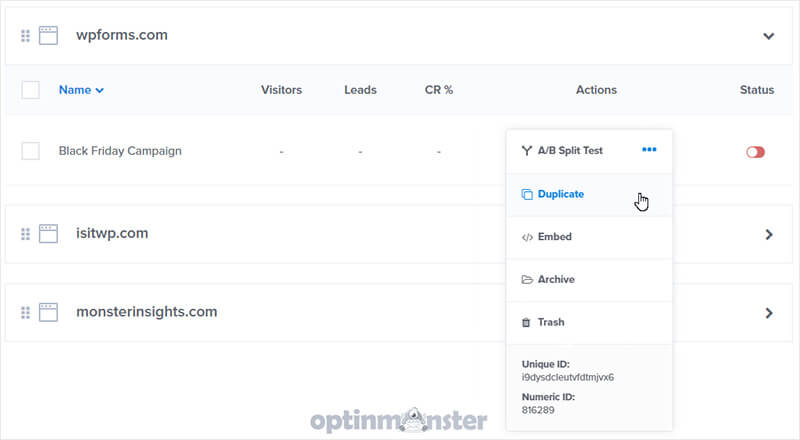Click the wpforms.com site title
800x440 pixels.
[122, 35]
